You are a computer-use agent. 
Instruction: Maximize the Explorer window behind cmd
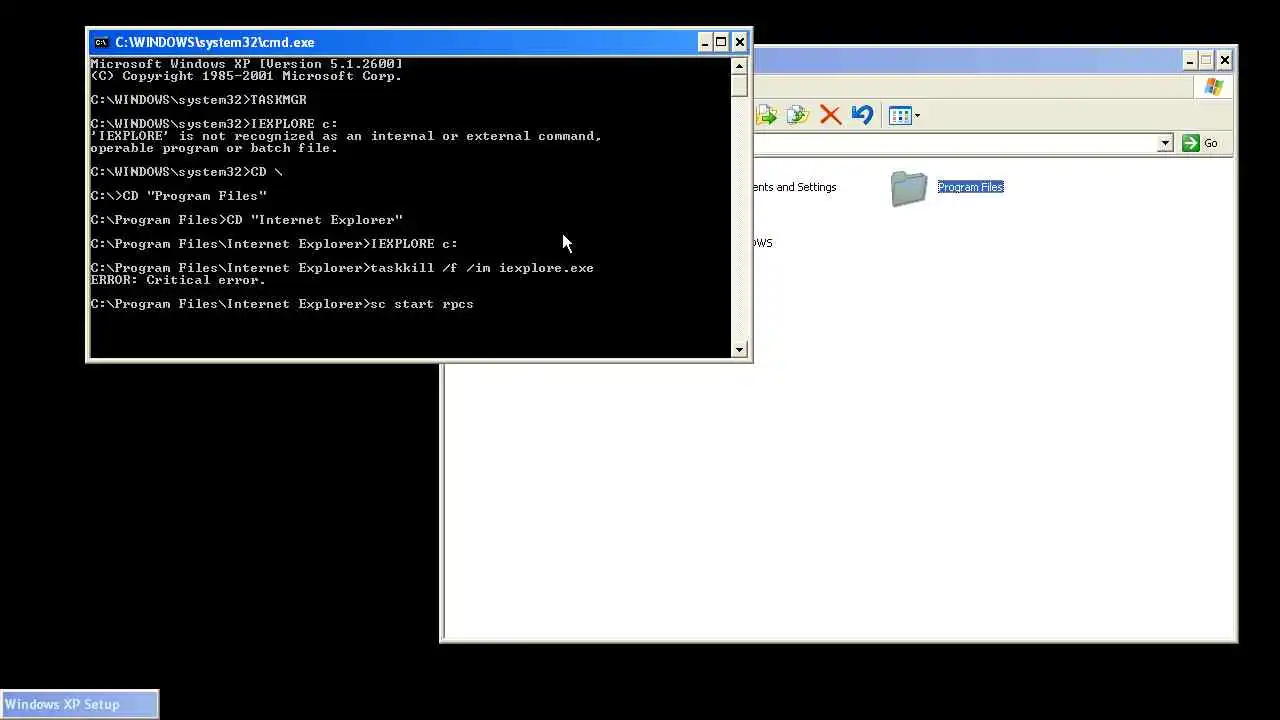point(1206,61)
